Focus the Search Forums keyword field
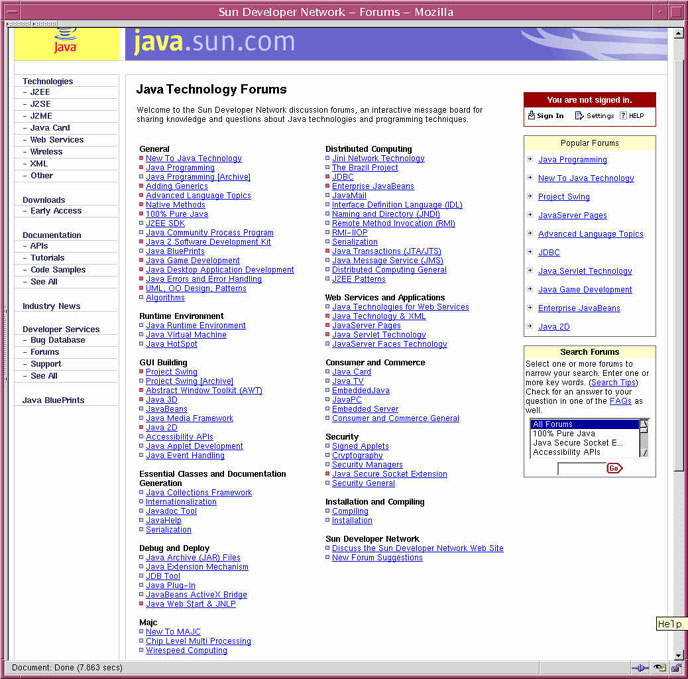The width and height of the screenshot is (688, 679). pos(581,469)
